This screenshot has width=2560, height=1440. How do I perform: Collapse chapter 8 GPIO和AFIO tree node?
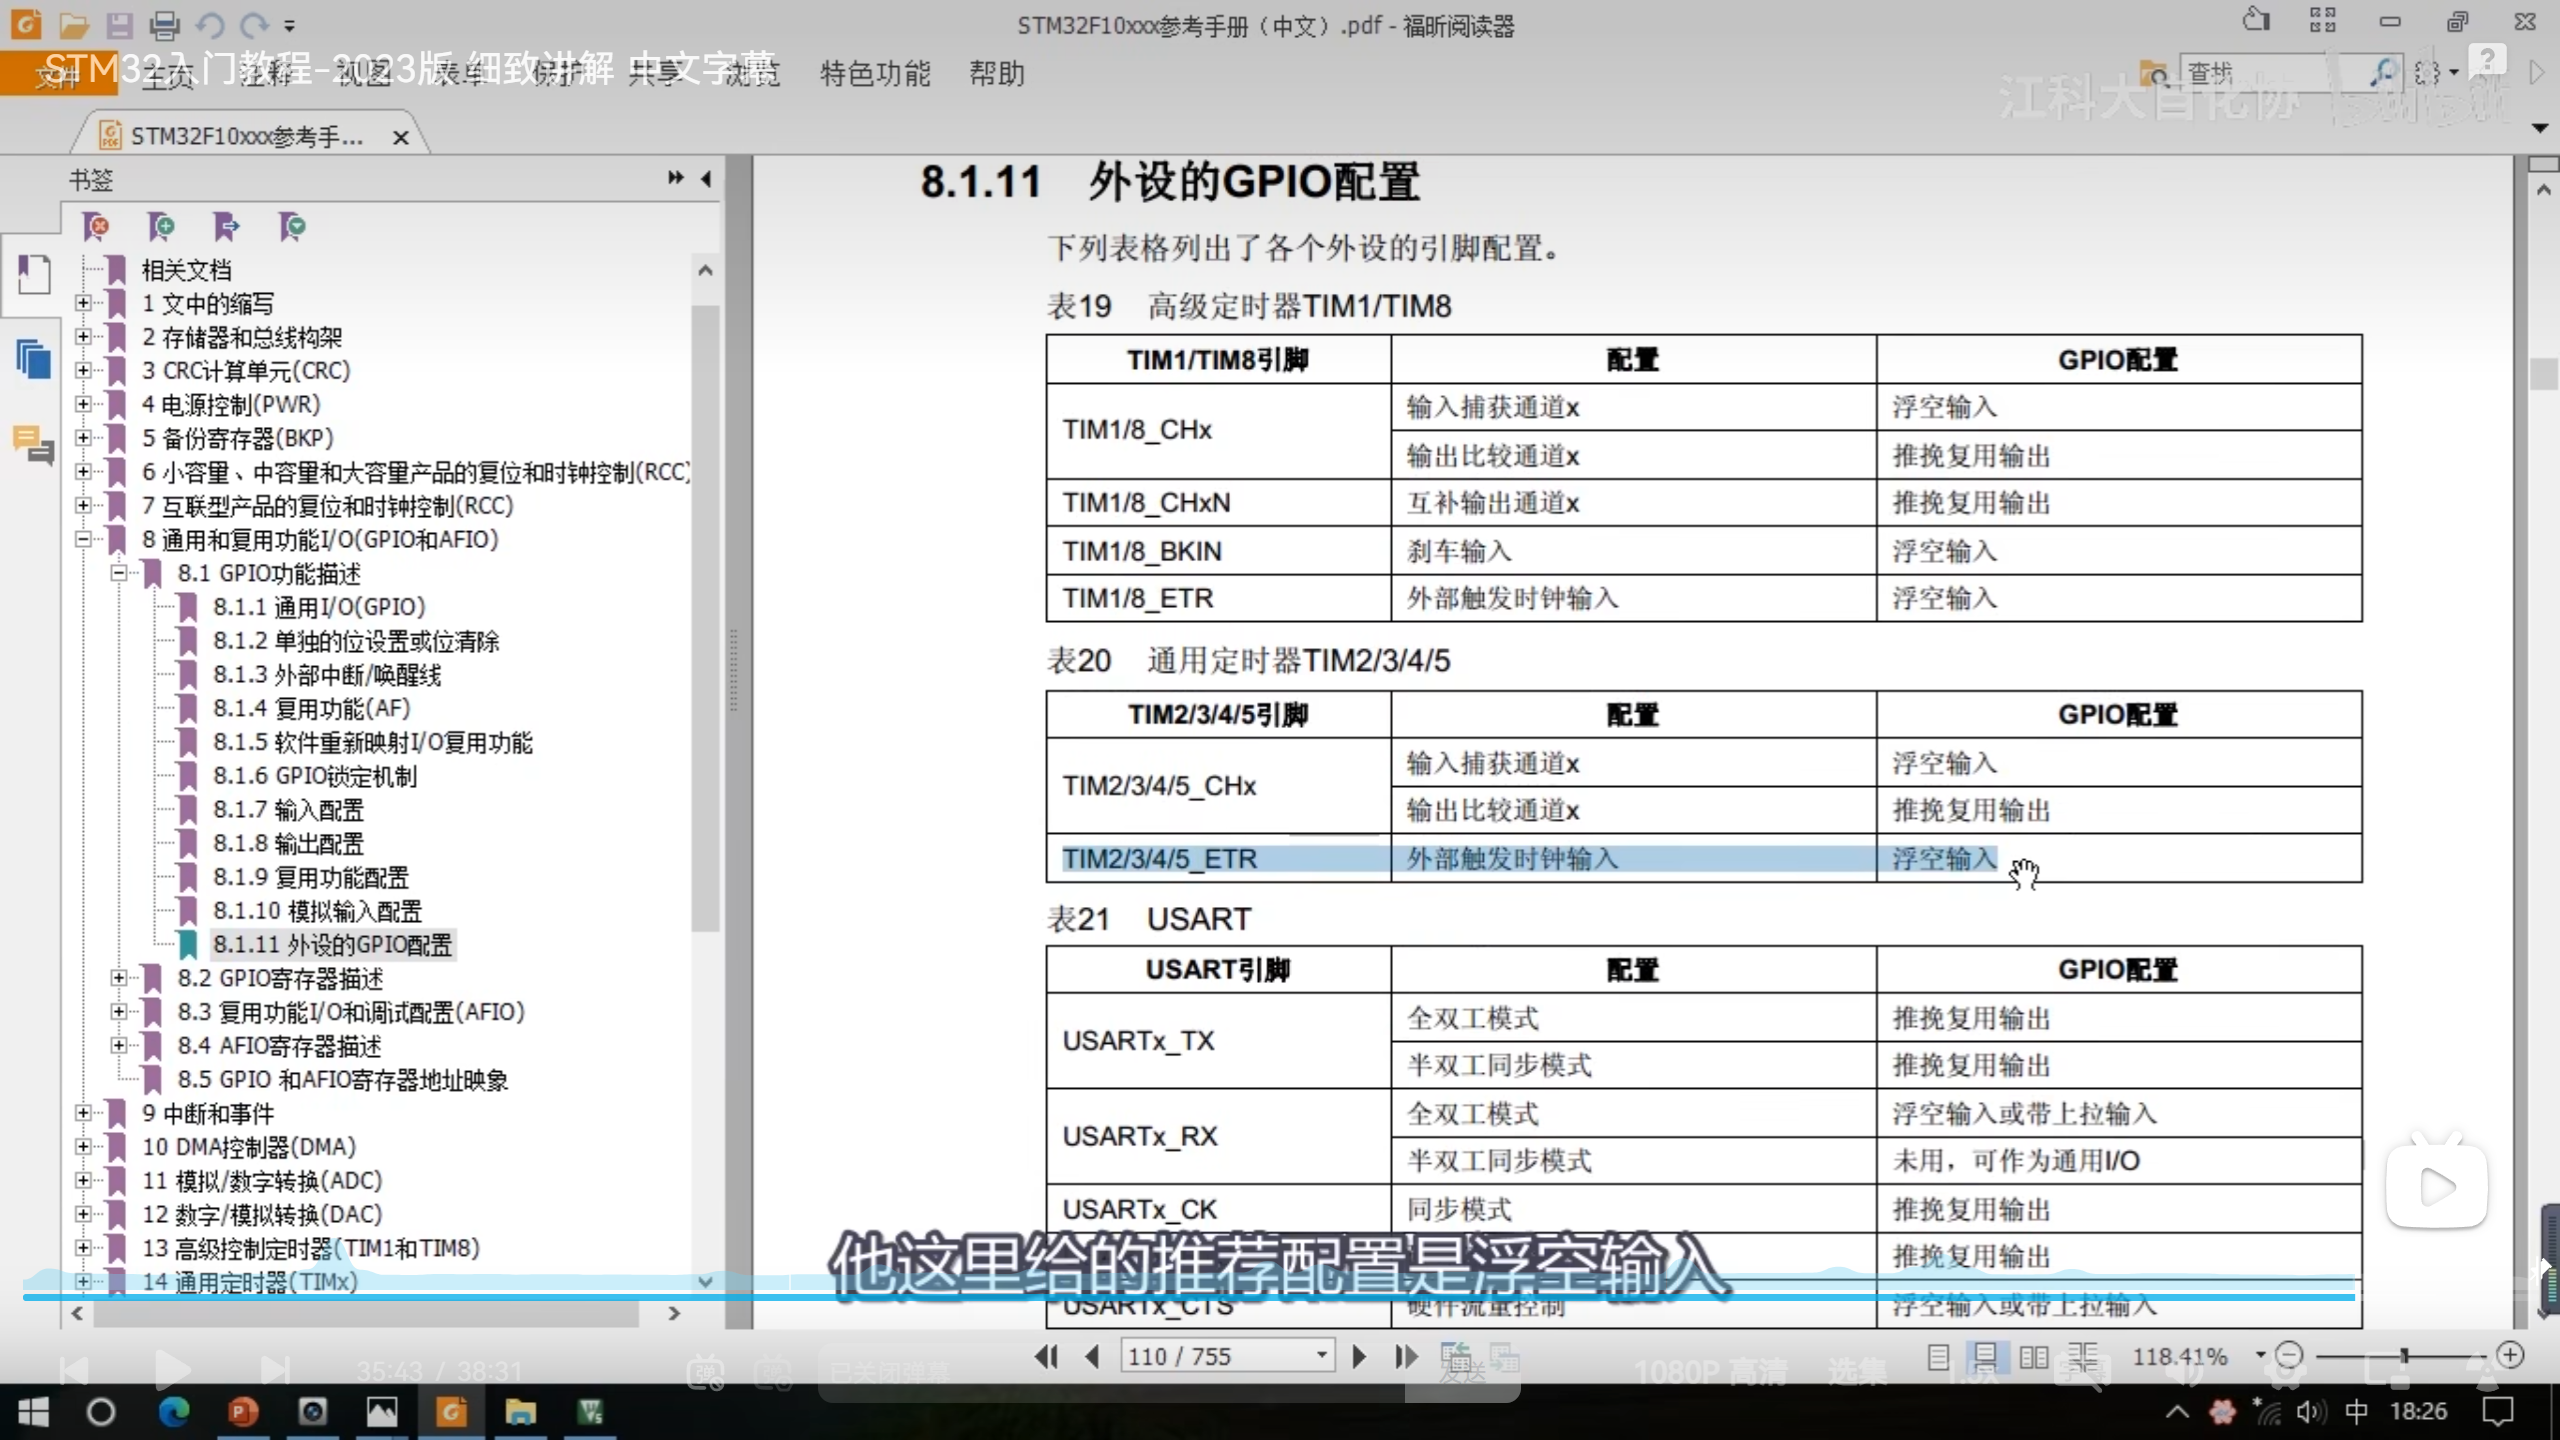point(84,540)
